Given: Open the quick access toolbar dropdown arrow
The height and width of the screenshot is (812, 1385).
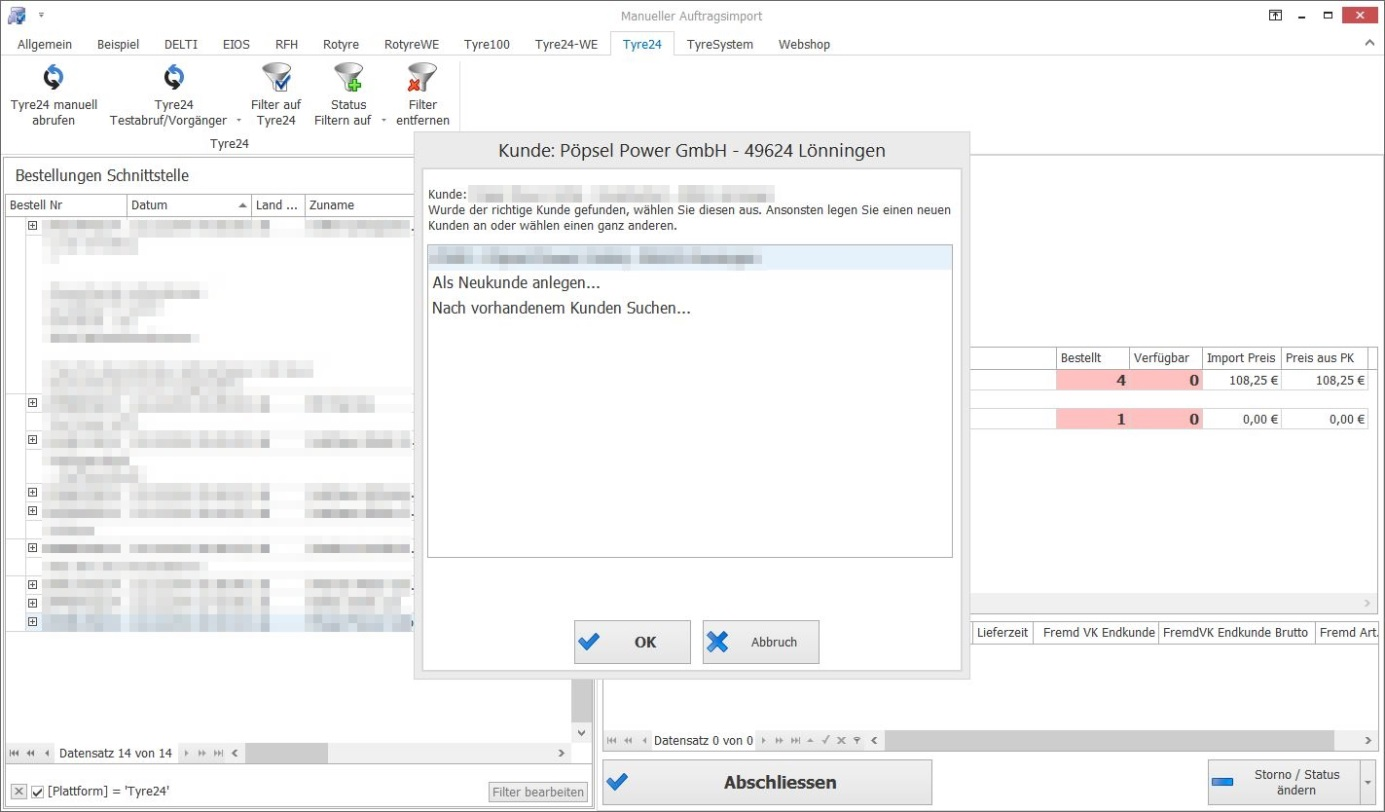Looking at the screenshot, I should (42, 16).
